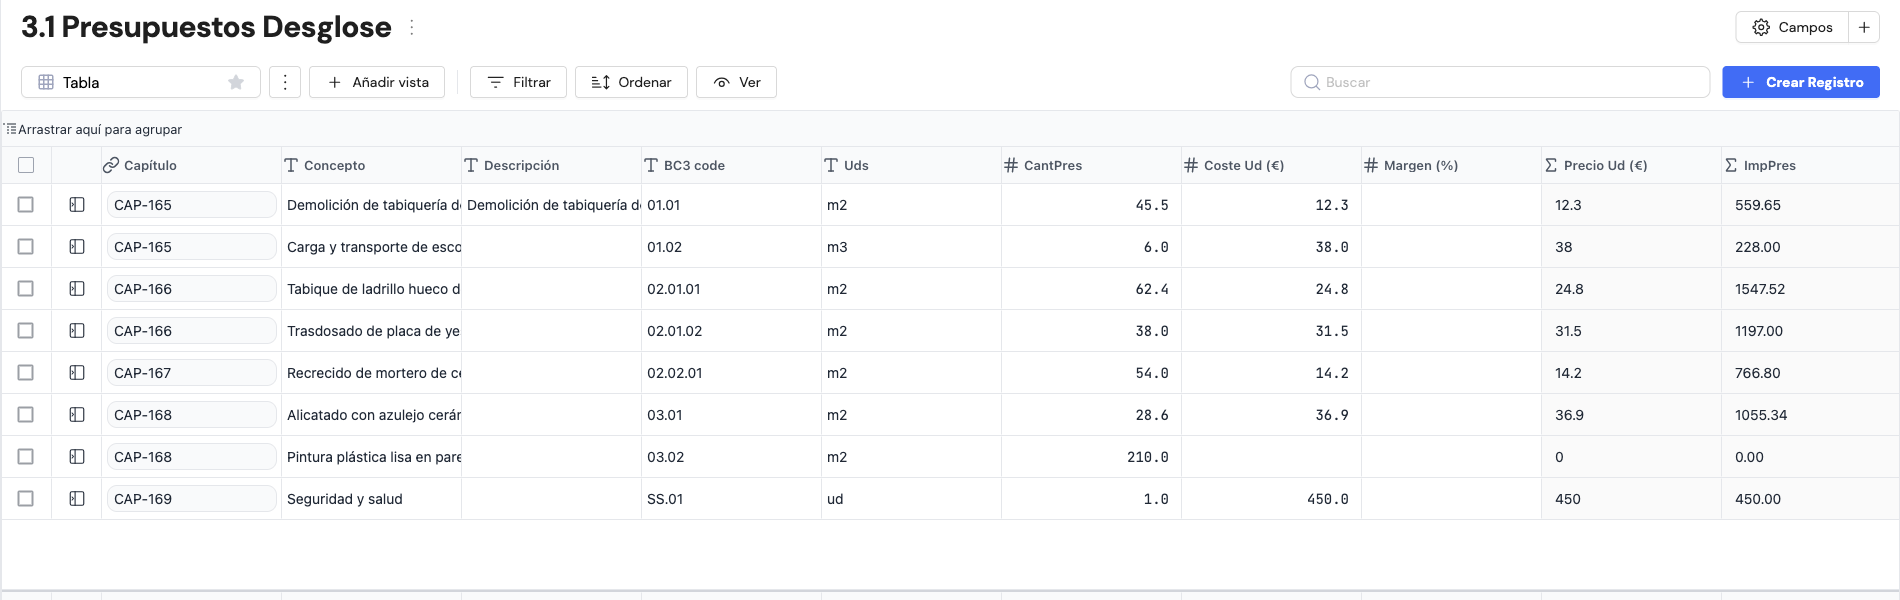The width and height of the screenshot is (1900, 600).
Task: Click the Crear Registro button
Action: click(1801, 82)
